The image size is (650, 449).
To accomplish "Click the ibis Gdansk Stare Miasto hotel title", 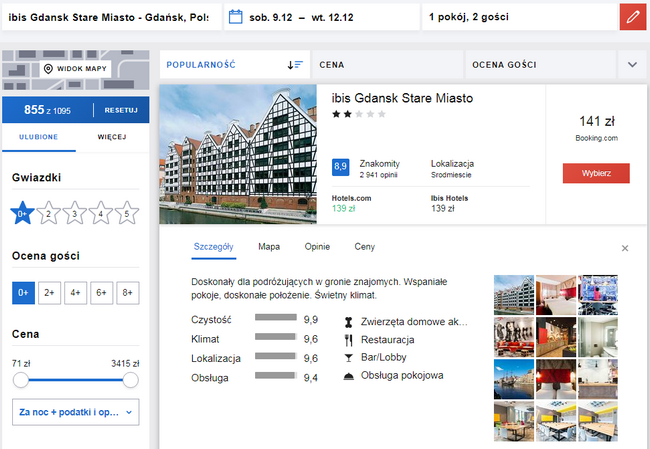I will coord(402,98).
